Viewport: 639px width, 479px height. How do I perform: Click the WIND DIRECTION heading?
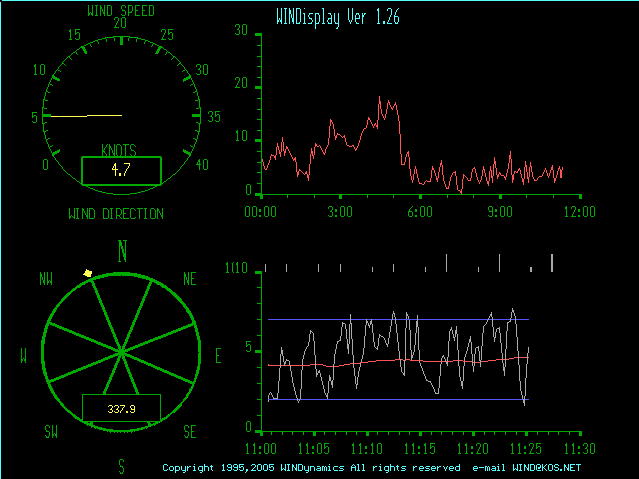coord(116,214)
